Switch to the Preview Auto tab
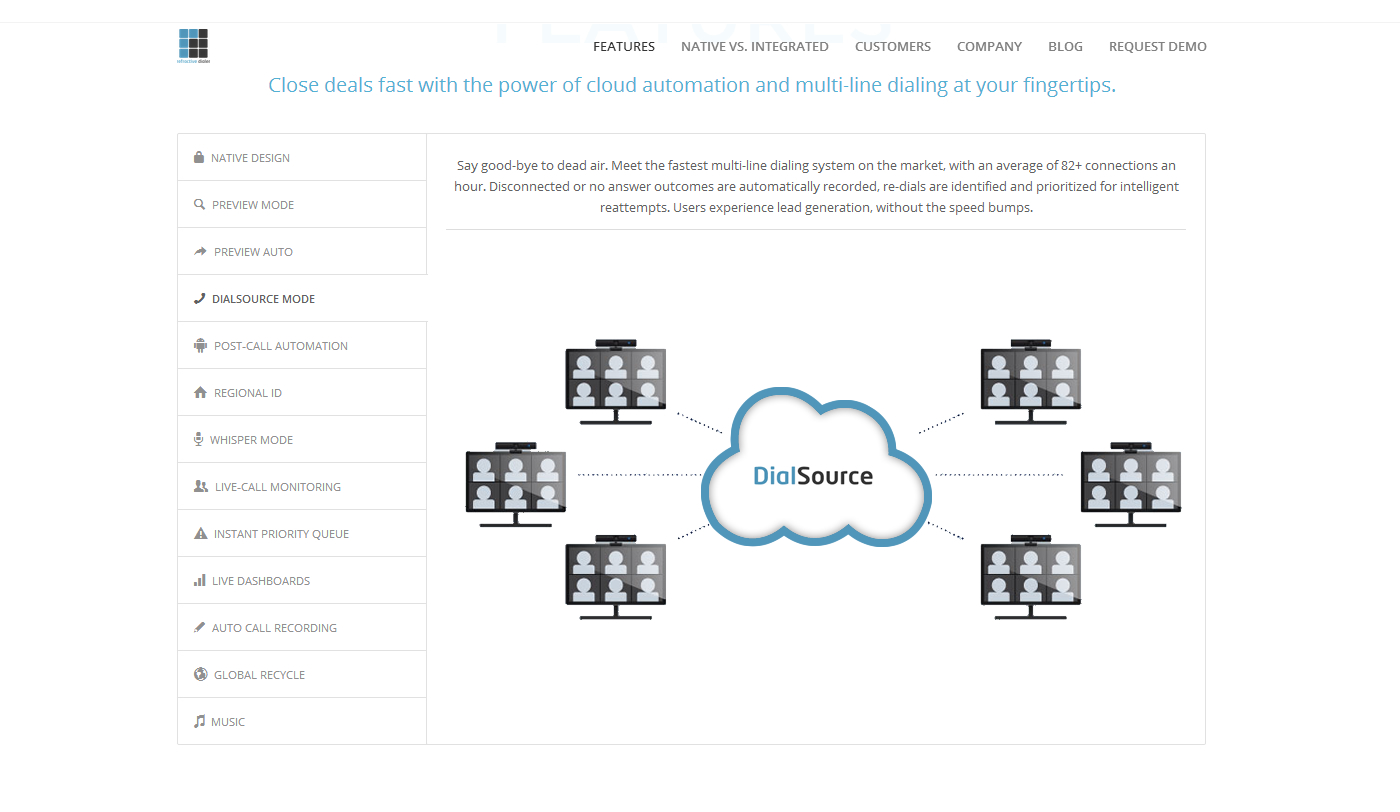The width and height of the screenshot is (1400, 812). coord(302,251)
